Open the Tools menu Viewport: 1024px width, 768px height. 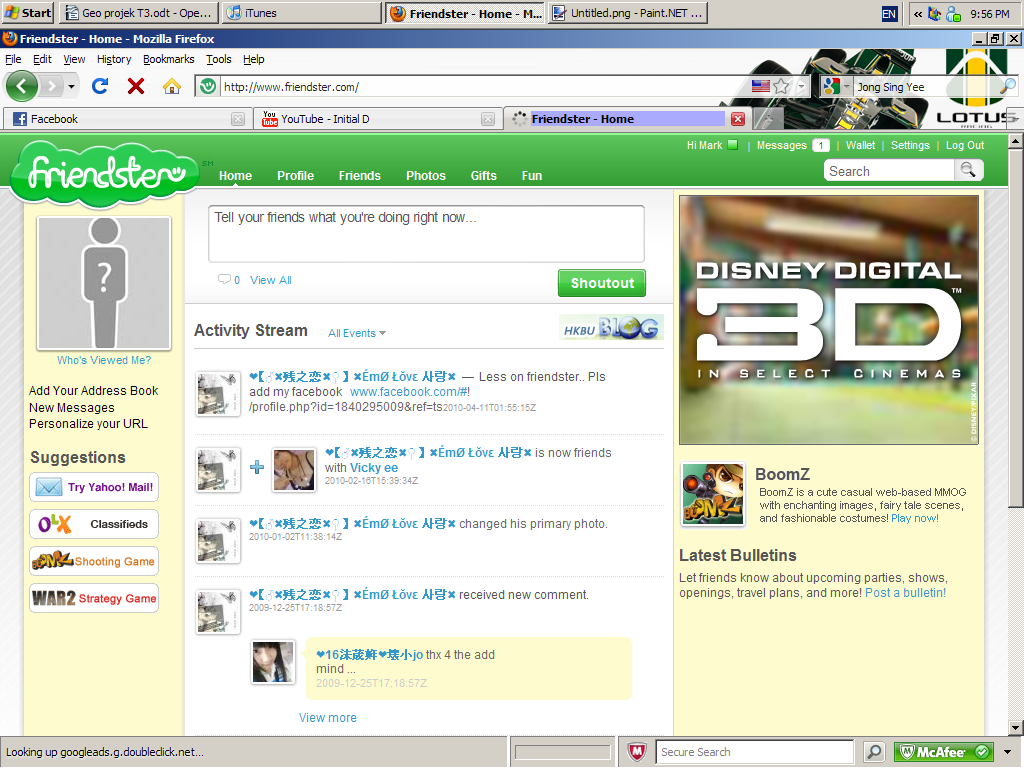pyautogui.click(x=219, y=59)
